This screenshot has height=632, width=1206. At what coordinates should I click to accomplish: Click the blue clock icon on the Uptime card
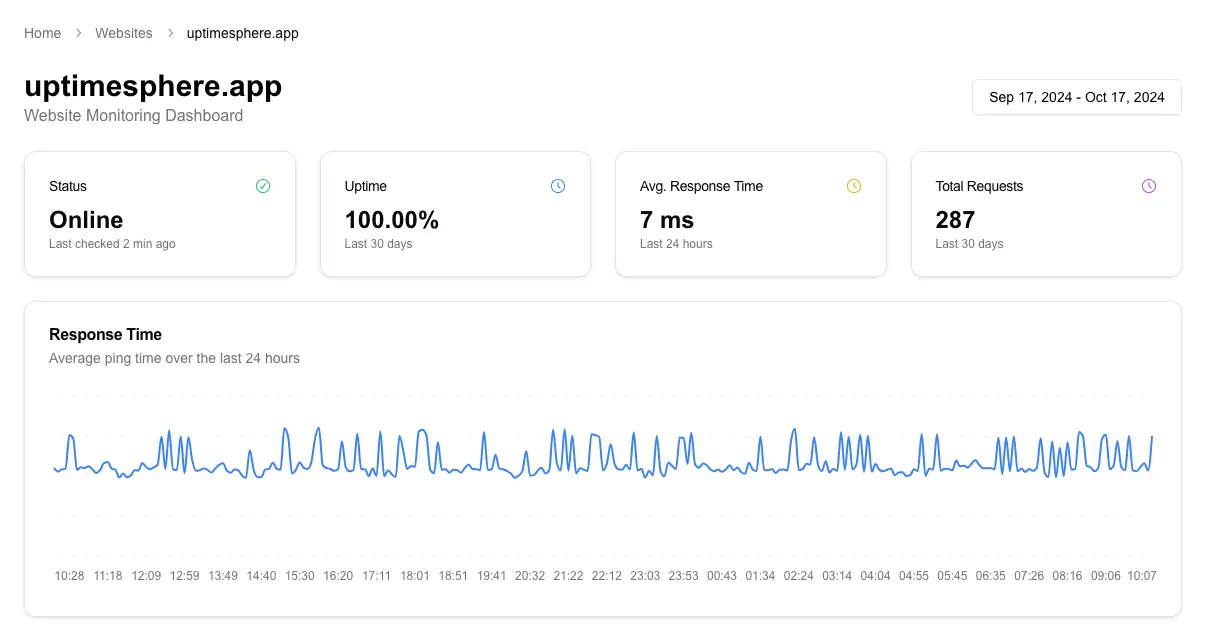(558, 186)
